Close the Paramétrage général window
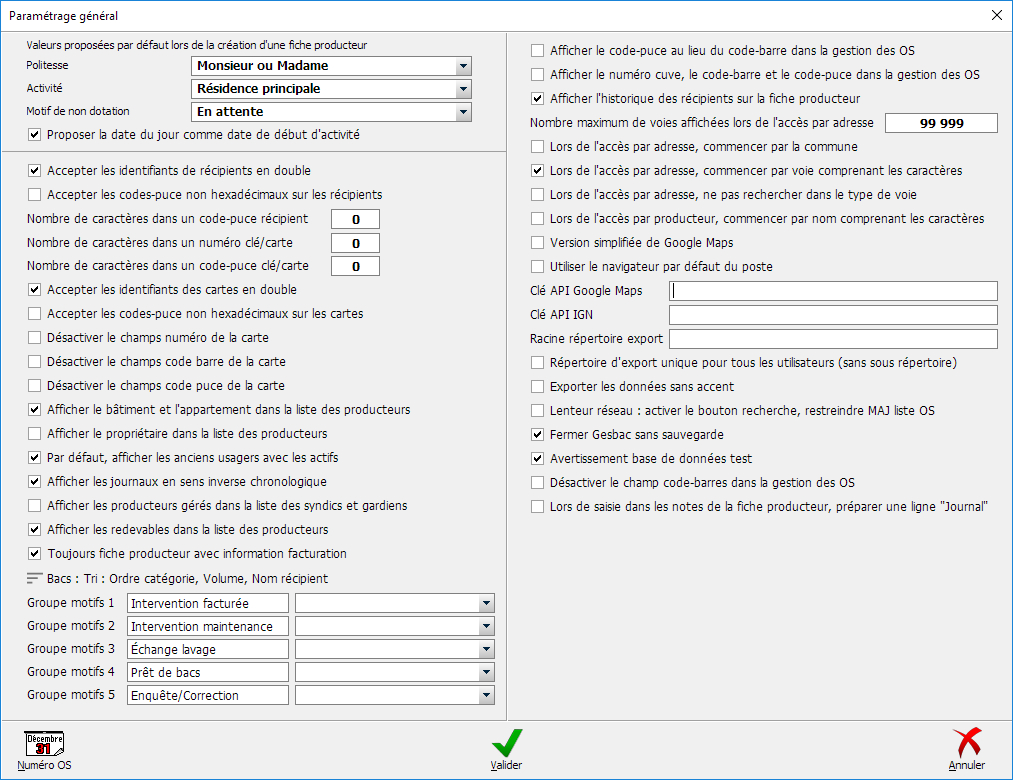1013x780 pixels. pos(996,15)
